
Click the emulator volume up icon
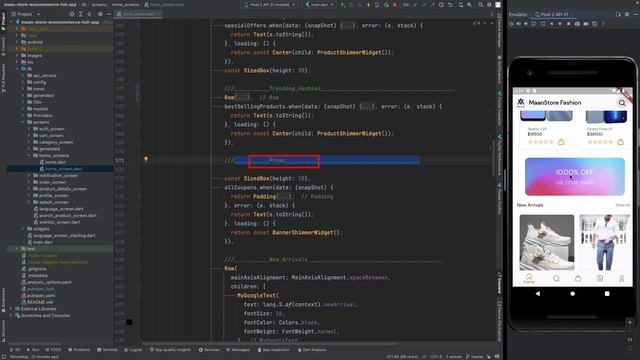click(519, 24)
